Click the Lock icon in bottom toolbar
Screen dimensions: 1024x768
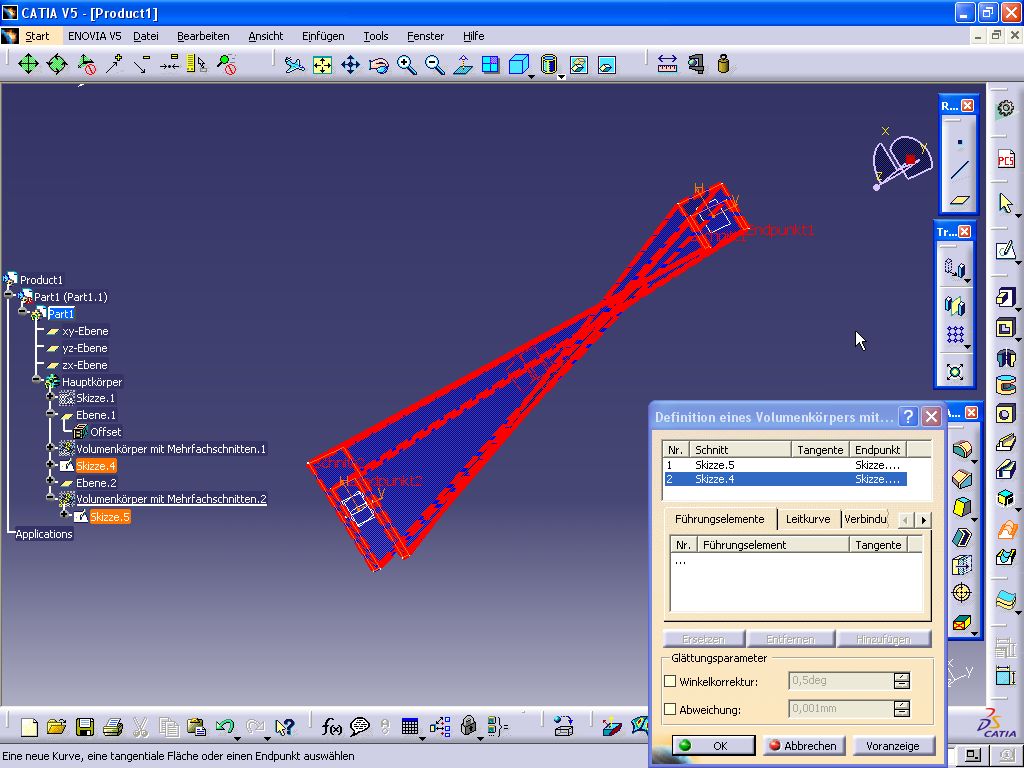coord(468,725)
